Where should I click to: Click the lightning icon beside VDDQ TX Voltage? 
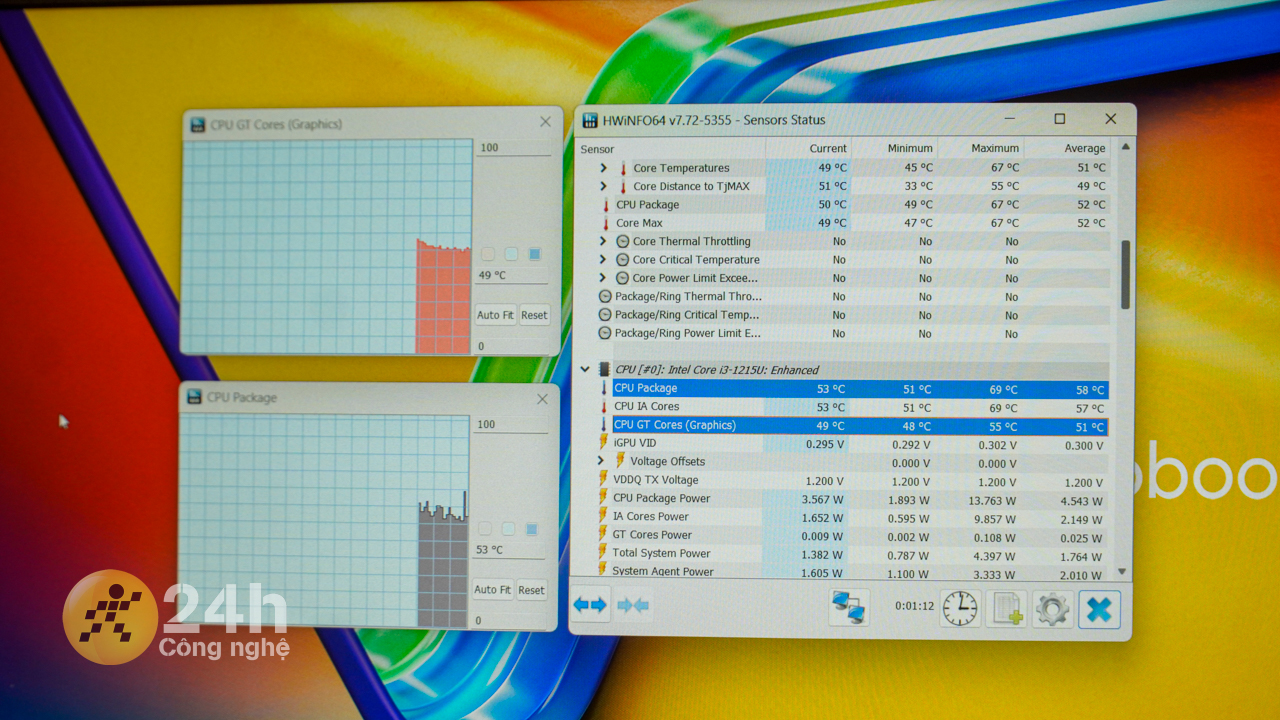click(x=603, y=480)
